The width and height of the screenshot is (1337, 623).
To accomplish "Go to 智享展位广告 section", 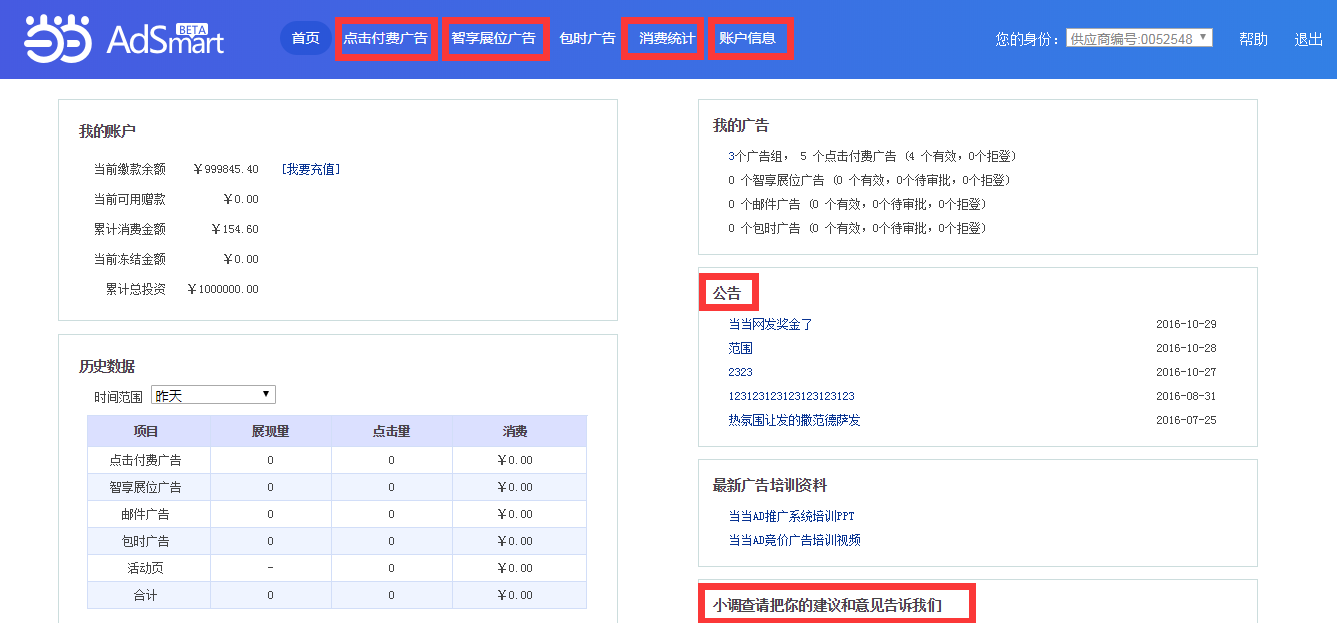I will click(494, 39).
